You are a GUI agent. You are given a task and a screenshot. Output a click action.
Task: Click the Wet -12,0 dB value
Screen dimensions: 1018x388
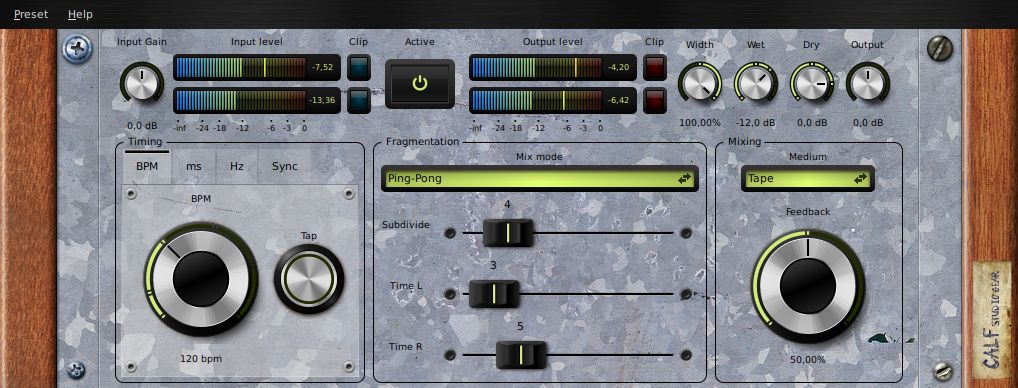[756, 122]
